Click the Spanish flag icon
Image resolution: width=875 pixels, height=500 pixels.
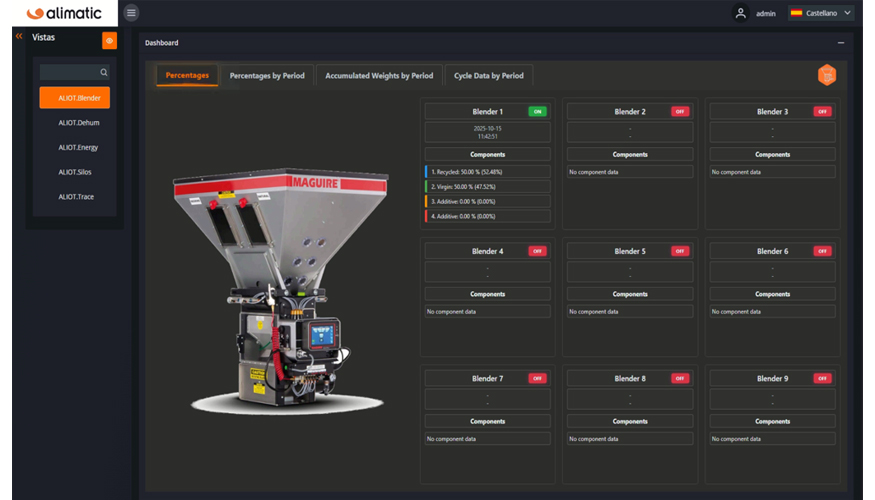click(796, 13)
